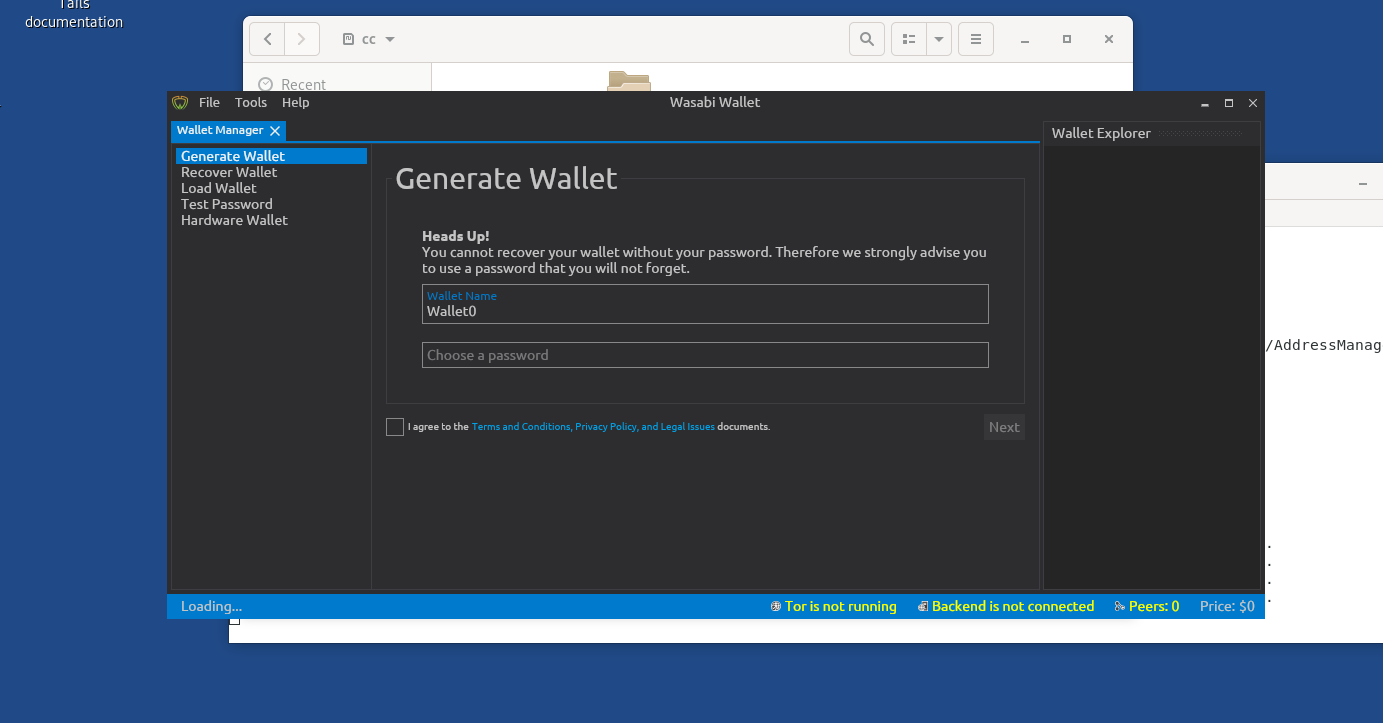This screenshot has height=723, width=1383.
Task: Switch file manager to list view
Action: coord(908,38)
